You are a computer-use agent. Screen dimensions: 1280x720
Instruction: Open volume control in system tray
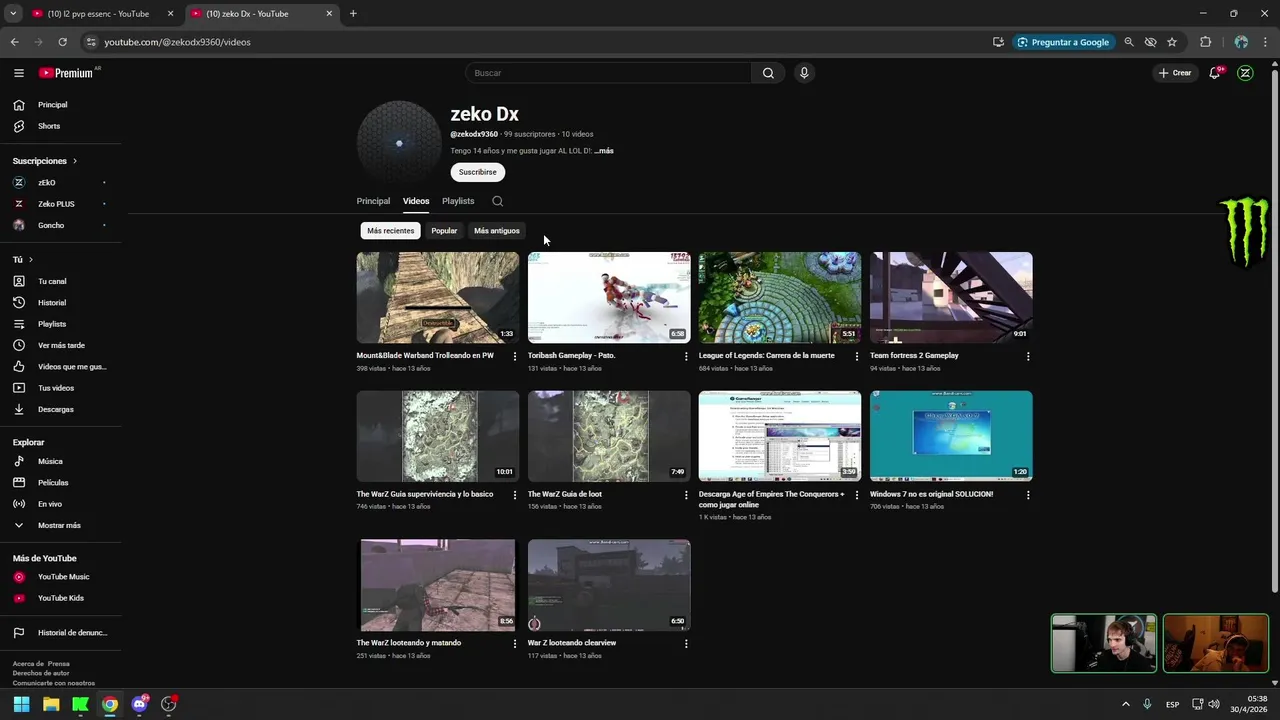pos(1214,704)
